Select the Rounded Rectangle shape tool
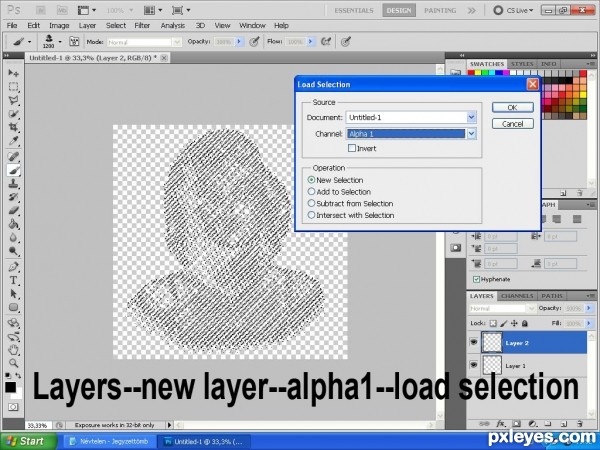The width and height of the screenshot is (600, 450). click(13, 307)
